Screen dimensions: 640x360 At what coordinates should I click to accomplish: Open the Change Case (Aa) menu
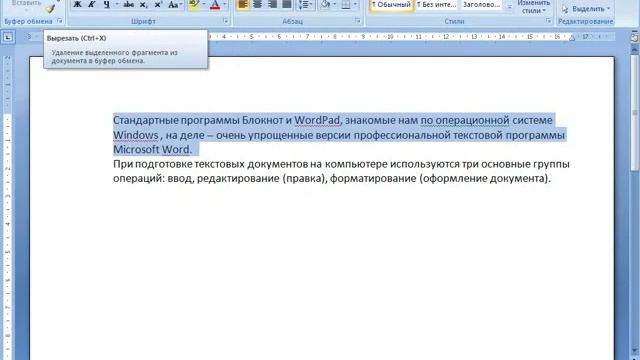175,5
